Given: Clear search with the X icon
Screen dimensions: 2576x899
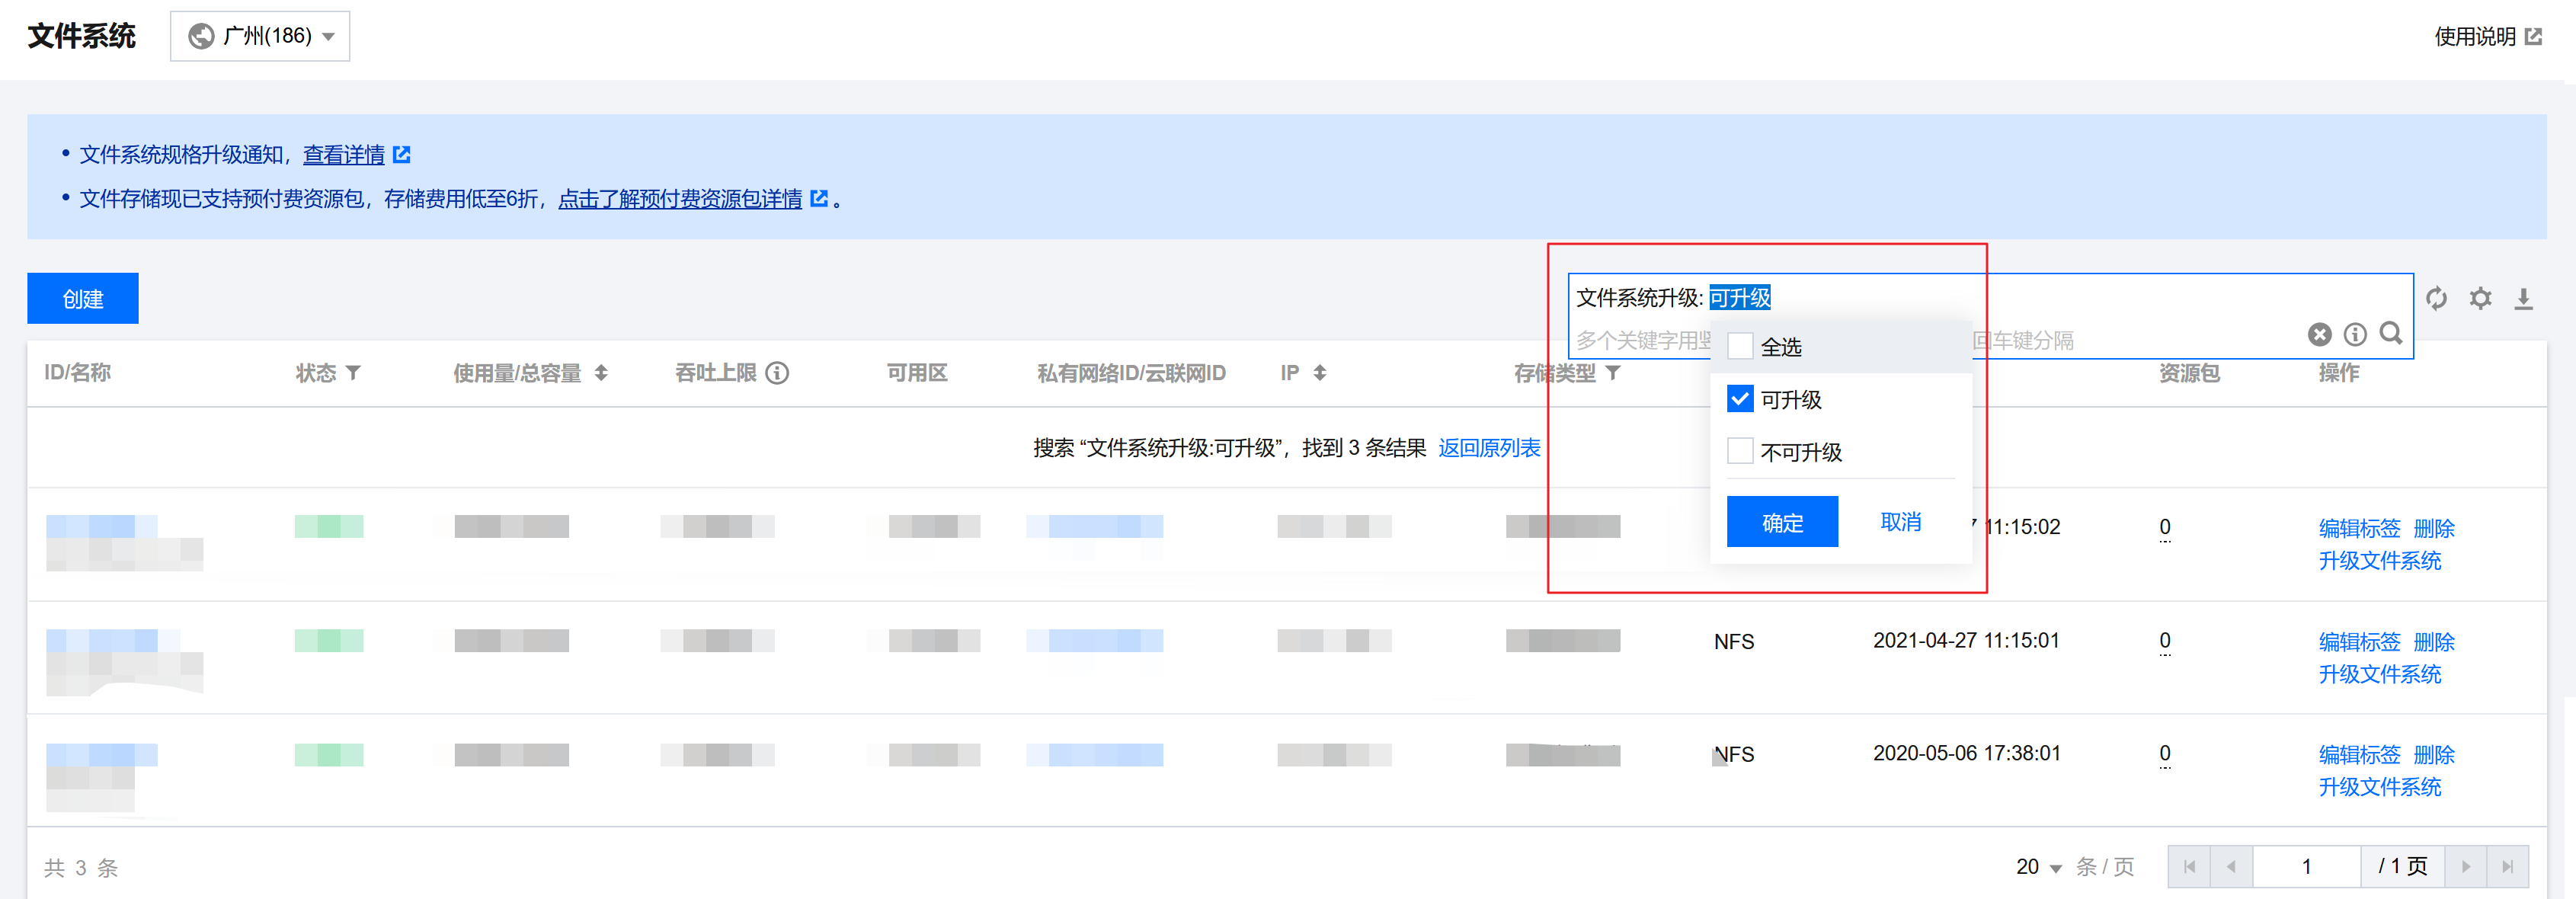Looking at the screenshot, I should pos(2319,334).
